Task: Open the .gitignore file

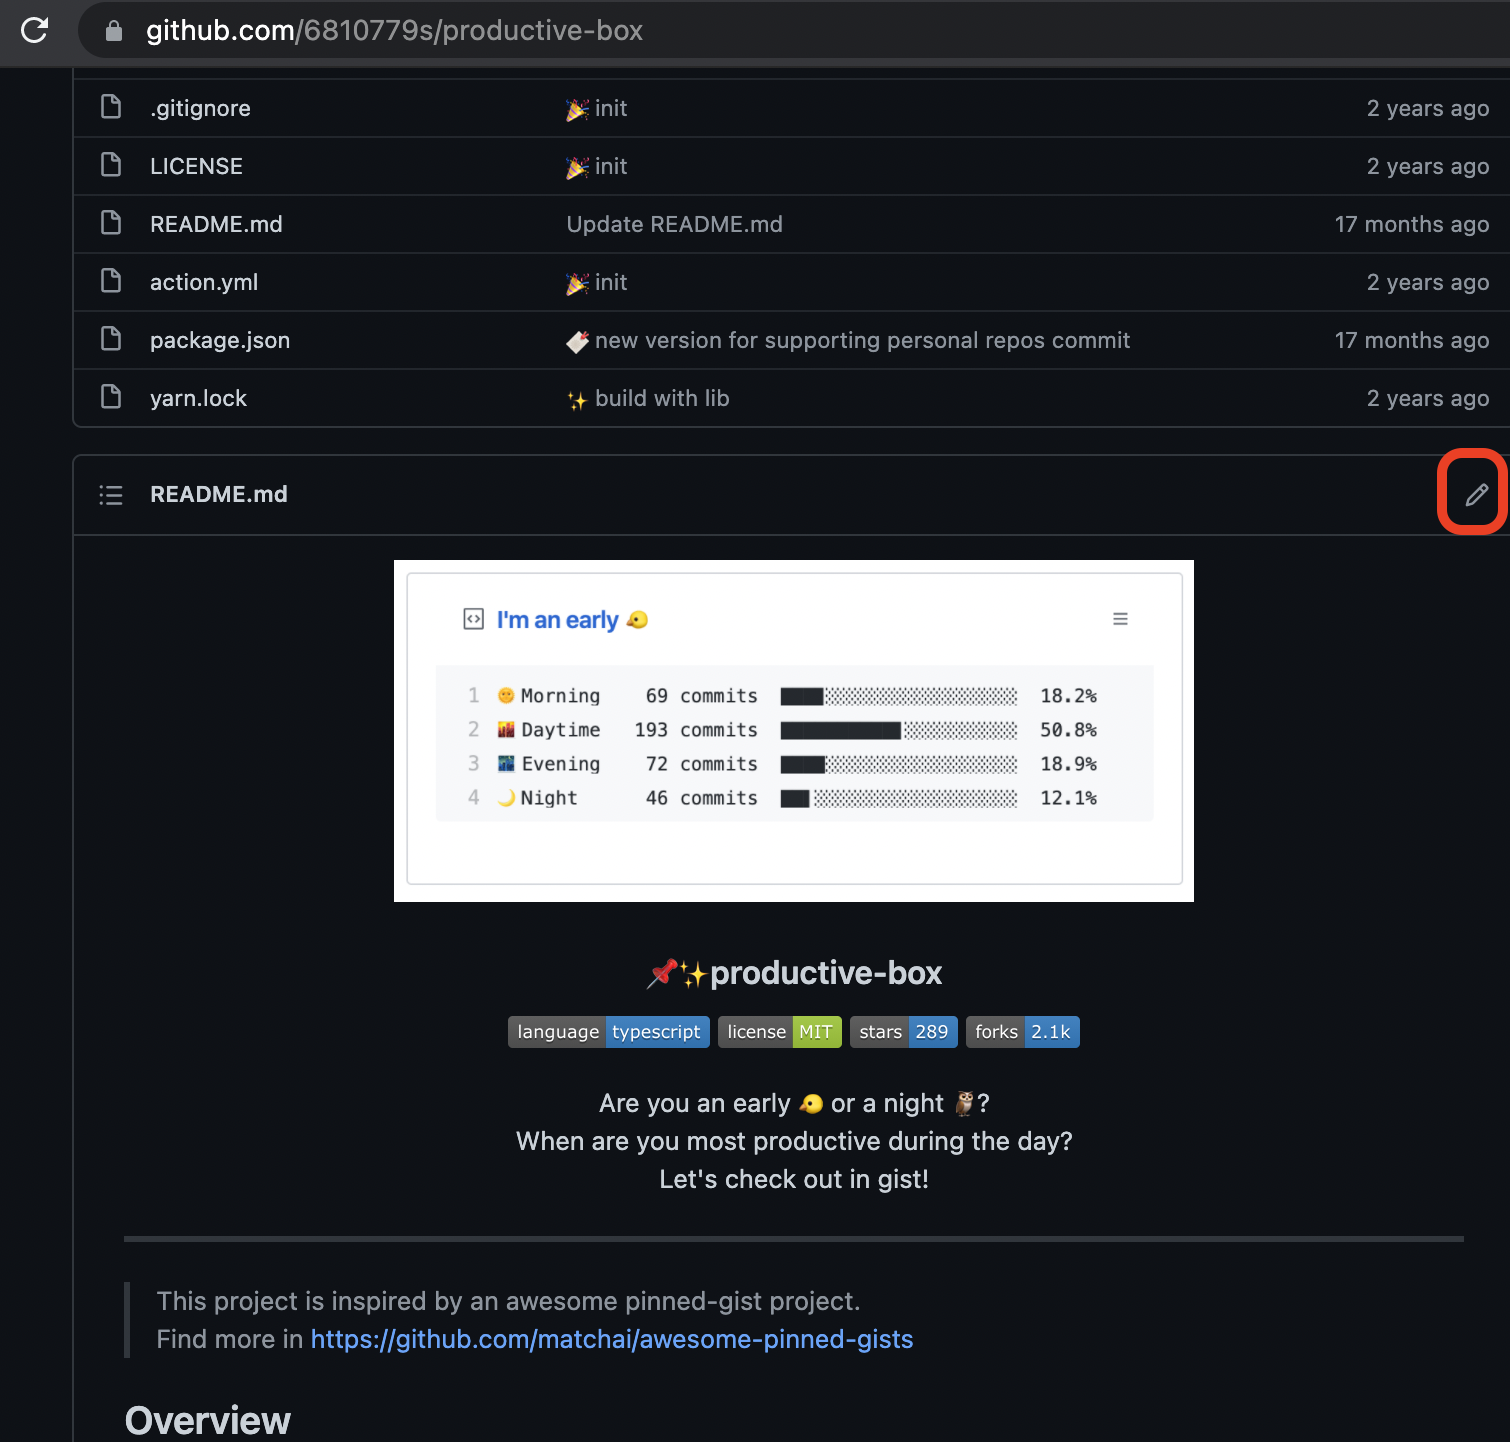Action: click(x=200, y=108)
